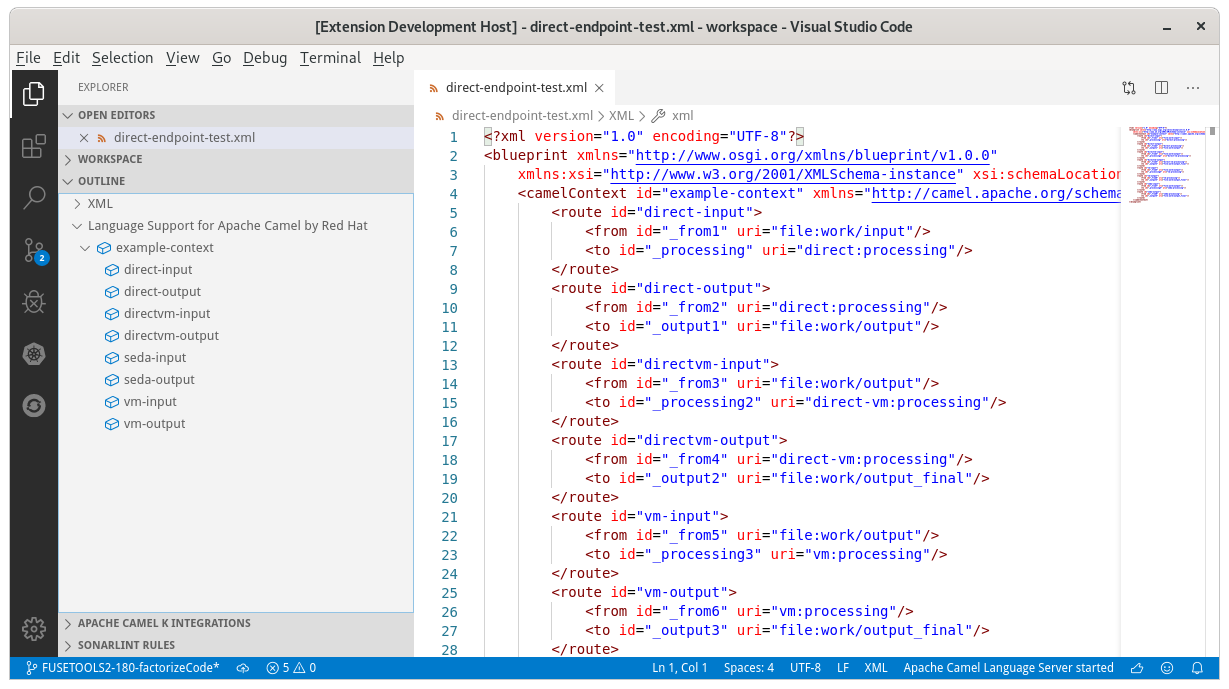Change indentation via Spaces: 4
The width and height of the screenshot is (1229, 689).
[749, 668]
